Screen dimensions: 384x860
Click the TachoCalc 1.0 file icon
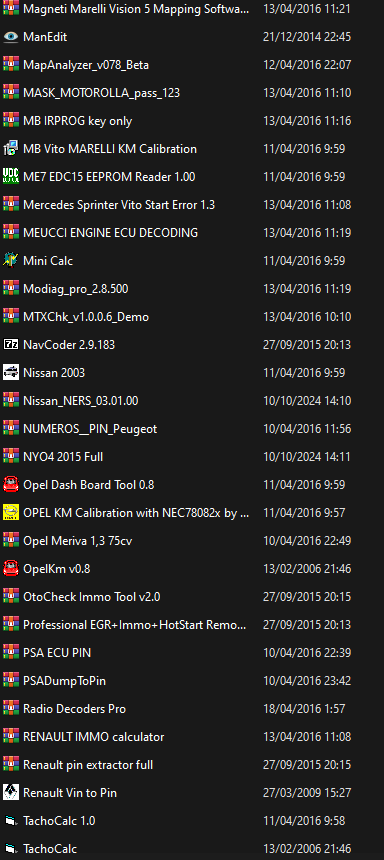pyautogui.click(x=10, y=821)
